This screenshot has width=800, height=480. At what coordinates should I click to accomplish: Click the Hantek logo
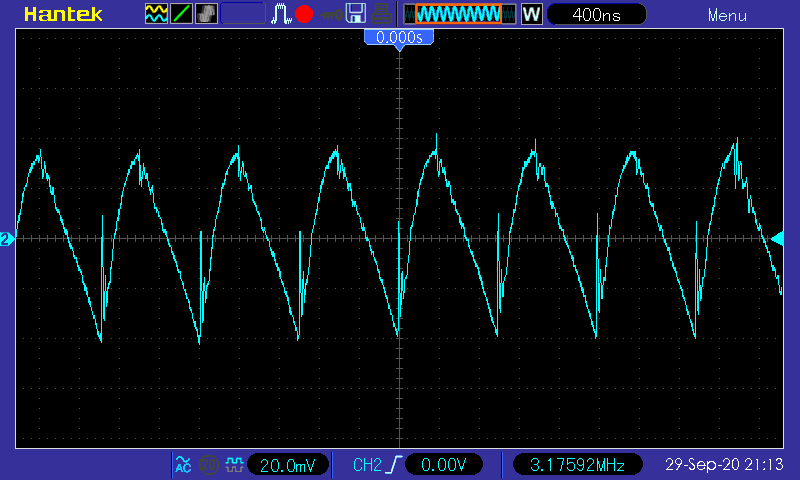63,14
